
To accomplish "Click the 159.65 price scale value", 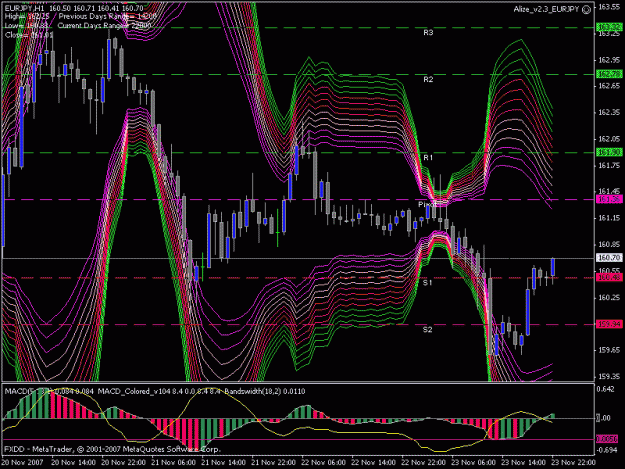I will [x=609, y=350].
